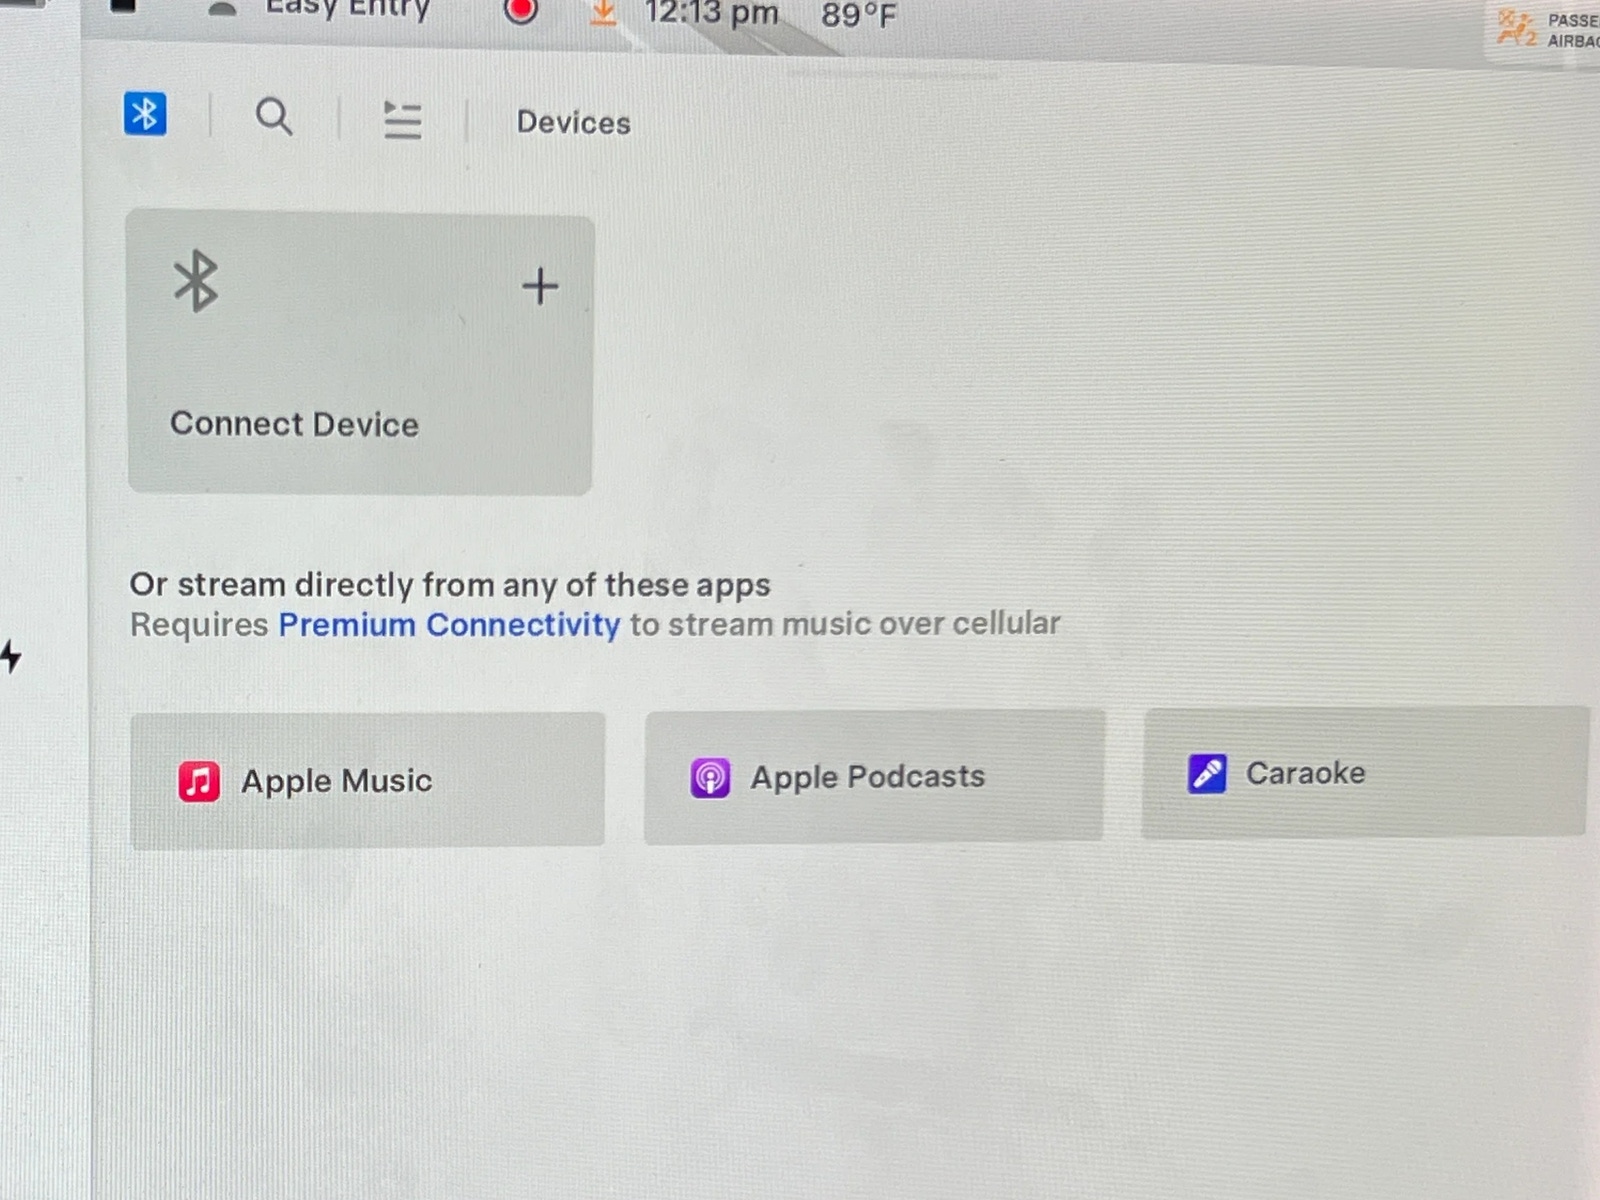The height and width of the screenshot is (1200, 1600).
Task: Tap the Easy Entry profile label
Action: [347, 9]
